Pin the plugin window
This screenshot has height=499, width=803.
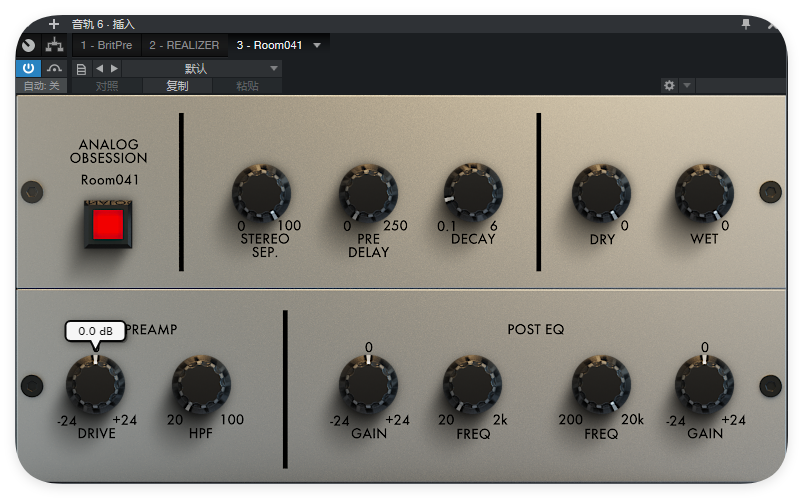click(x=746, y=24)
